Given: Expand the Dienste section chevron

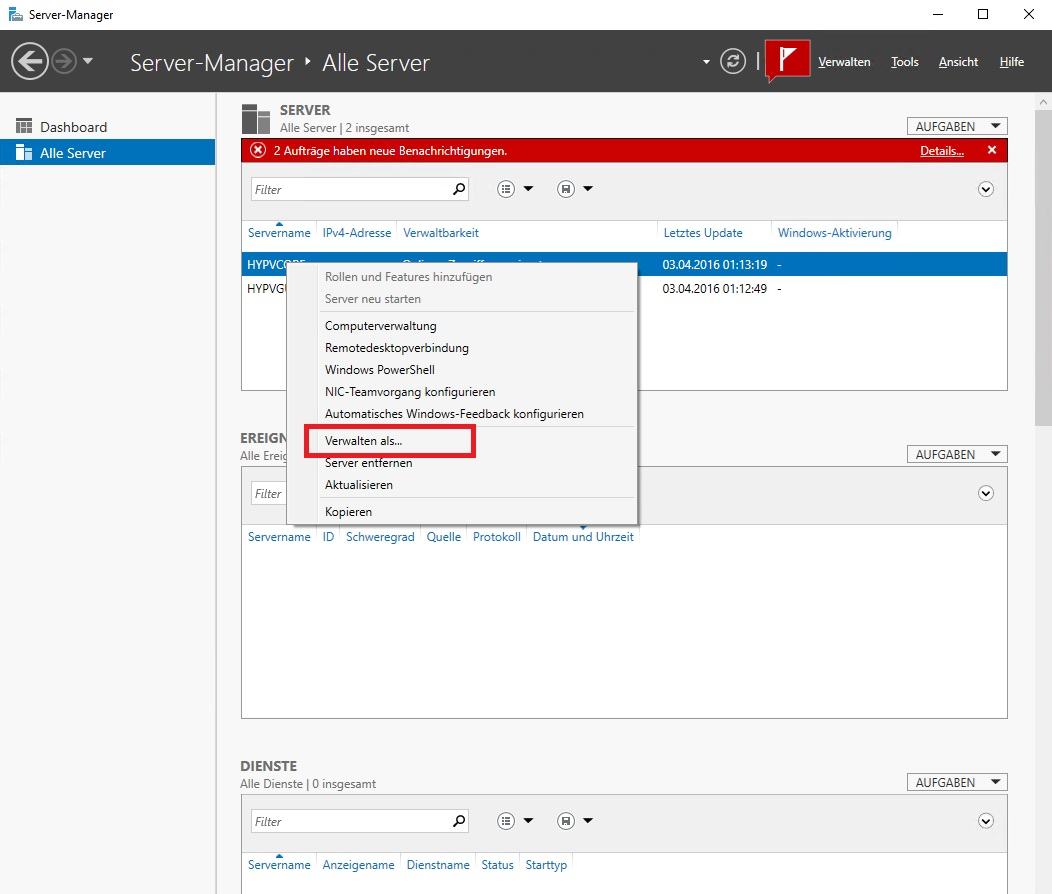Looking at the screenshot, I should [986, 821].
